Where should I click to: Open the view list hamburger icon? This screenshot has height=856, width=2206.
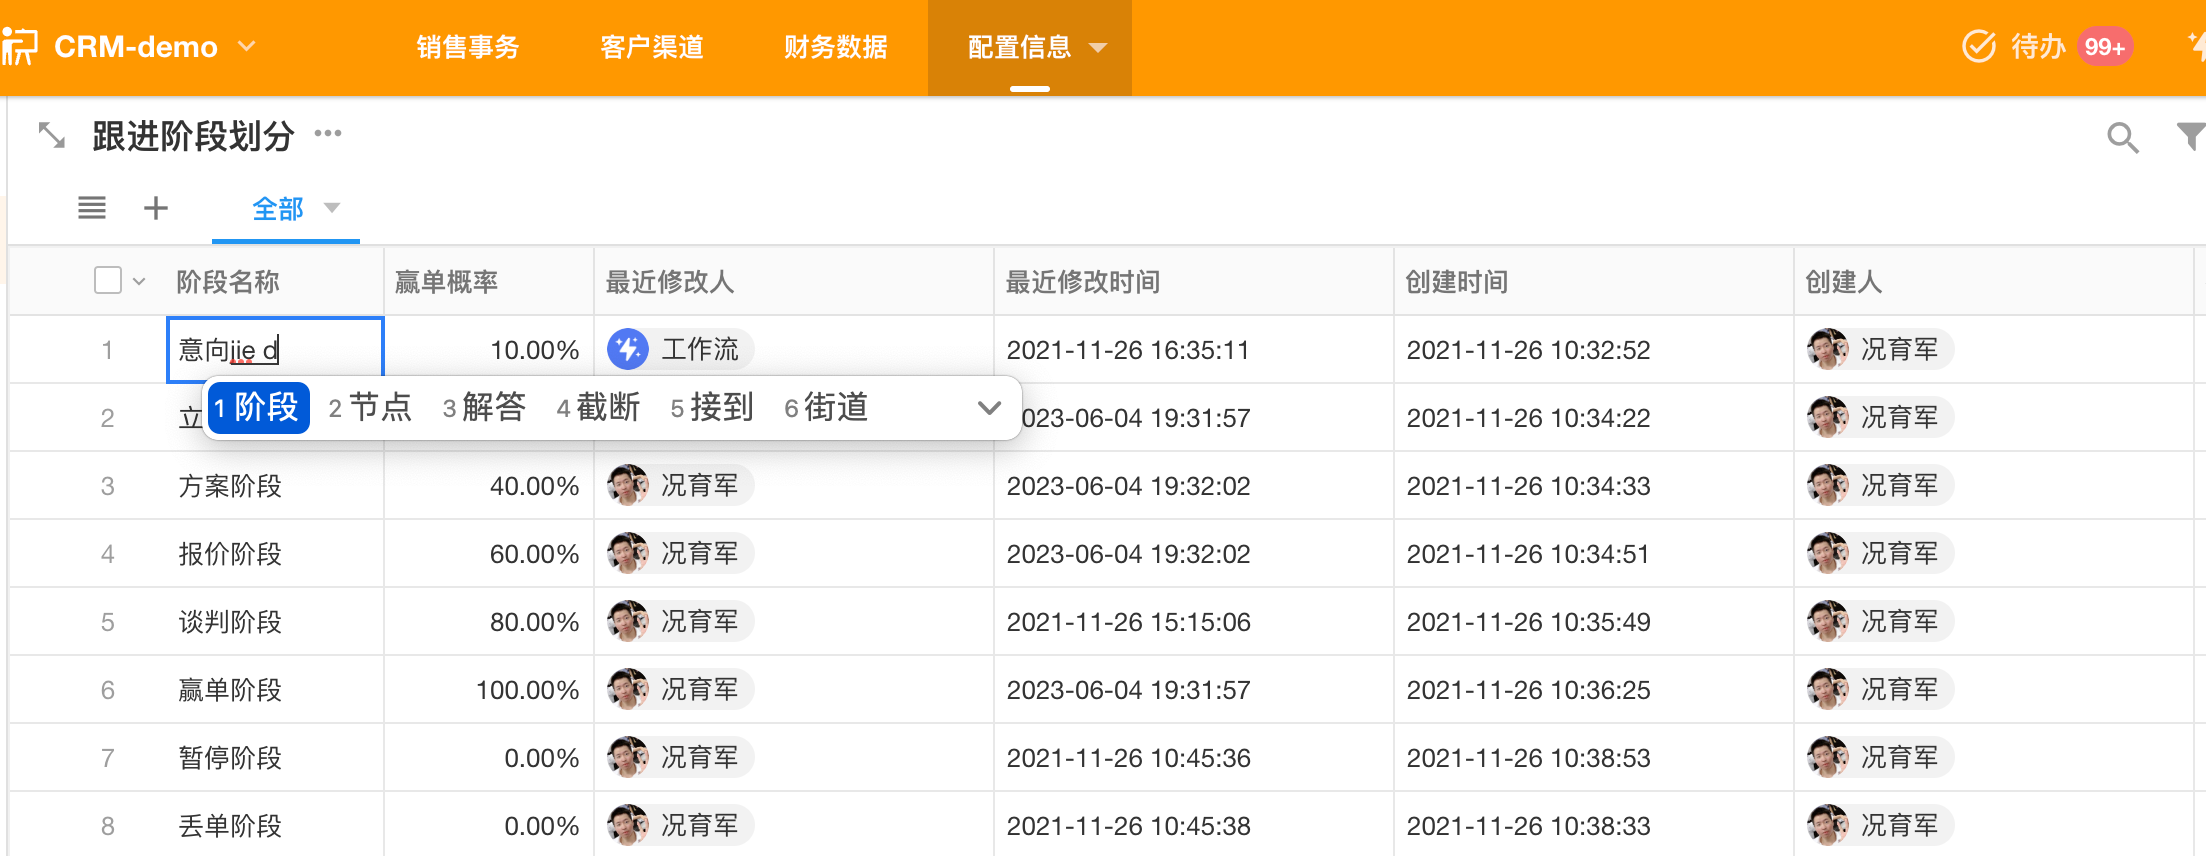(92, 208)
